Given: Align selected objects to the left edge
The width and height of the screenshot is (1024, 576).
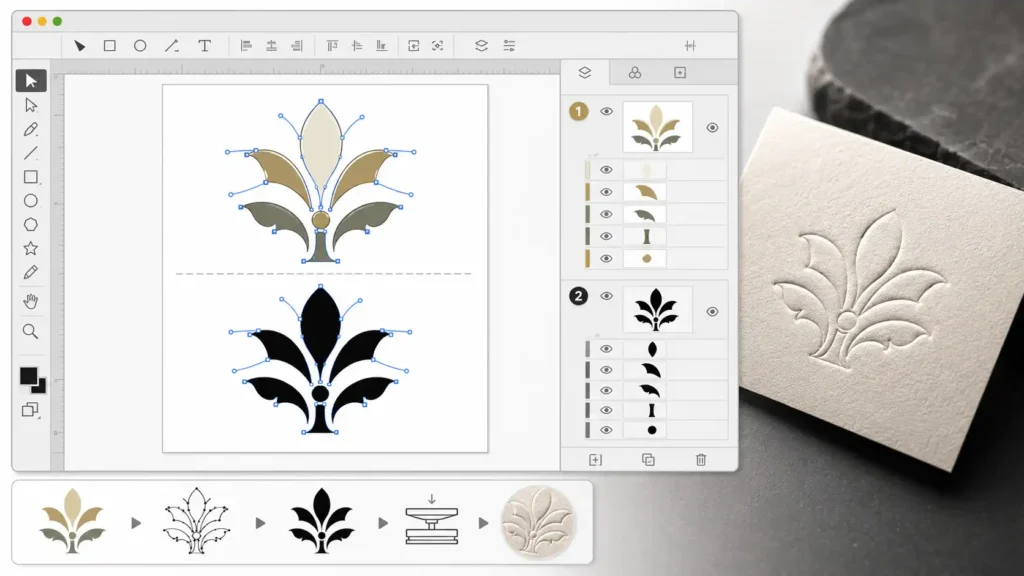Looking at the screenshot, I should (x=246, y=46).
